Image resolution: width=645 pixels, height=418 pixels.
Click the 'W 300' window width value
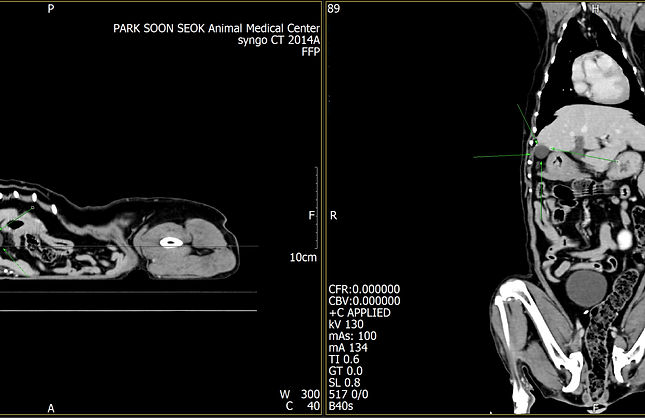(x=299, y=394)
